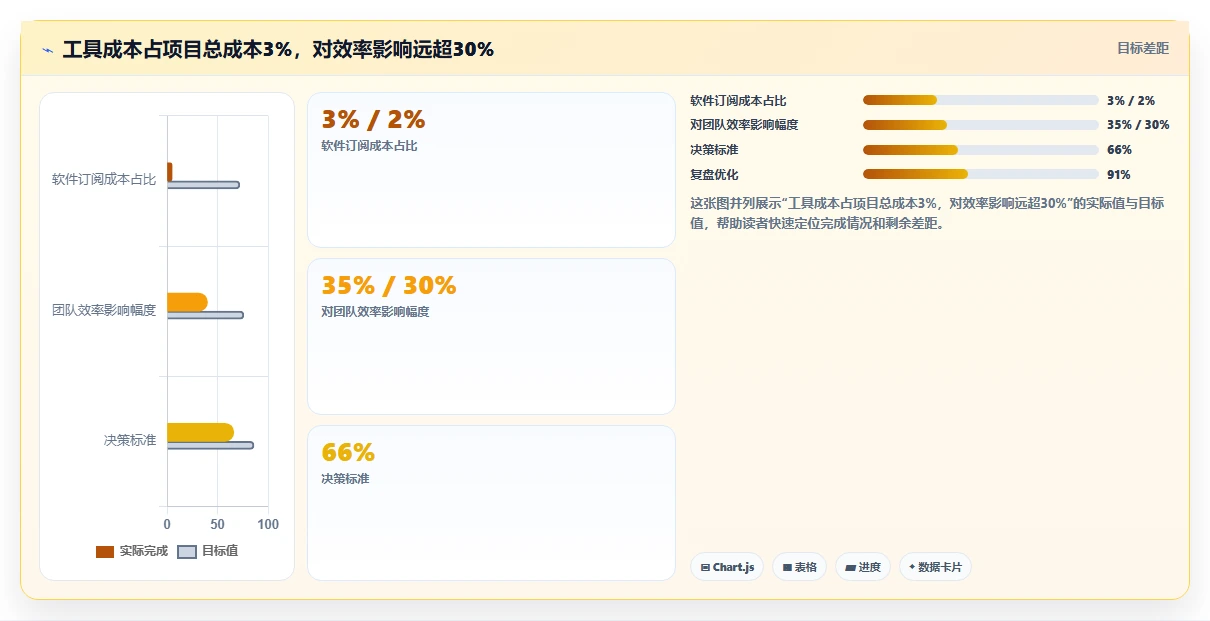
Task: Toggle the 实际完成 legend swatch
Action: pyautogui.click(x=105, y=552)
